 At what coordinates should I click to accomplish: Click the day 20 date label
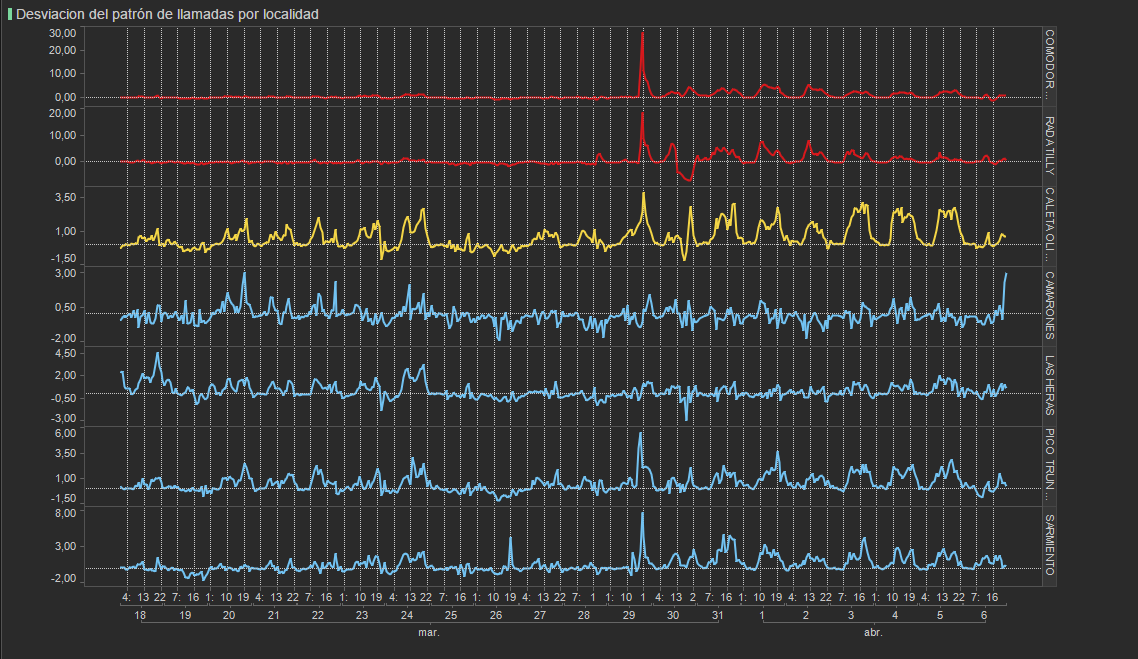click(x=229, y=615)
